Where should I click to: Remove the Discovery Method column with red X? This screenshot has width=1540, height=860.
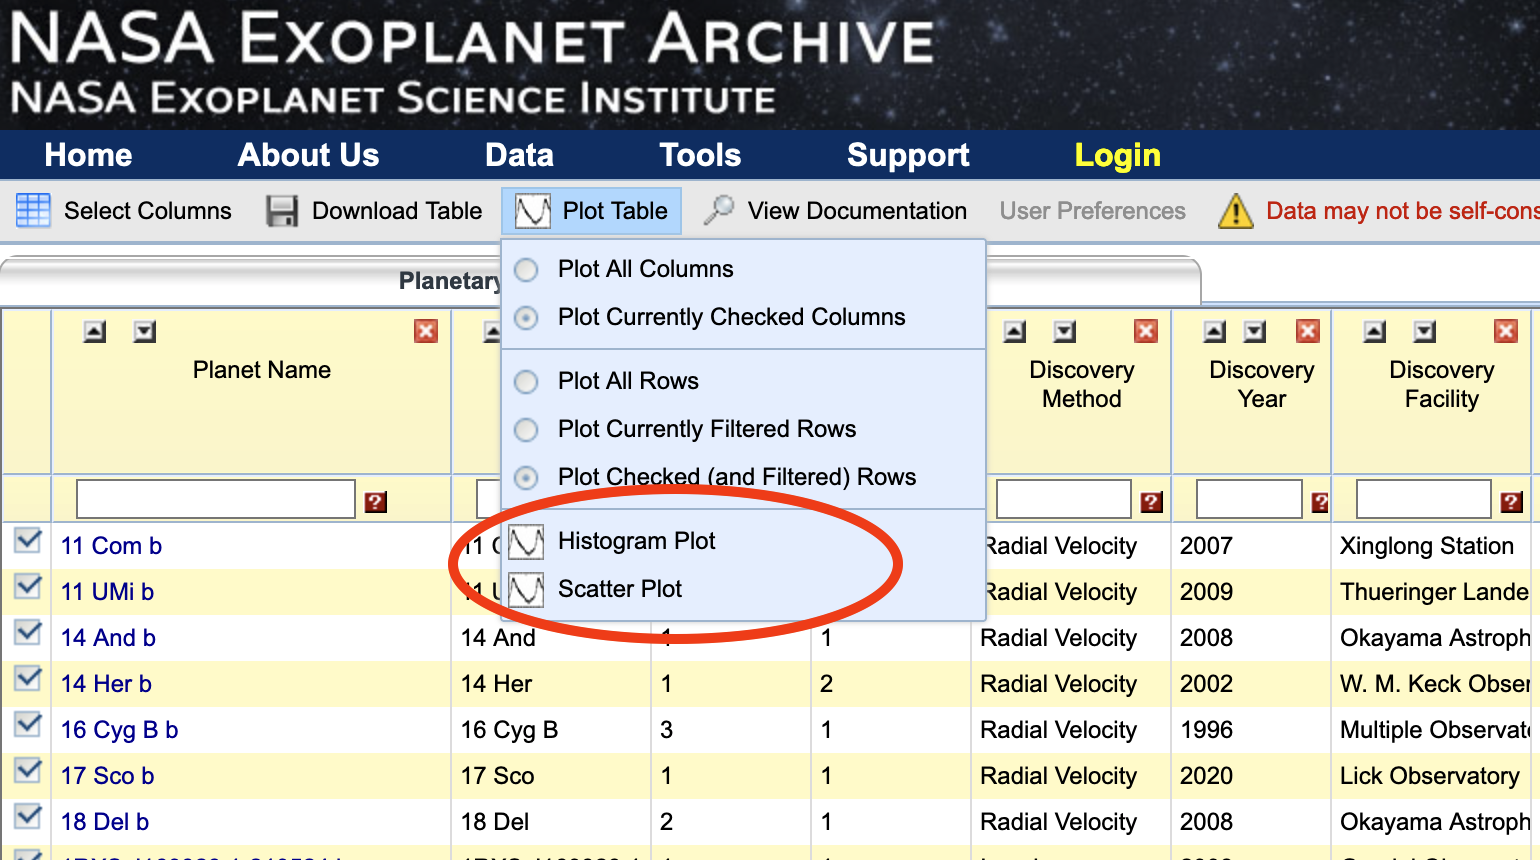click(x=1146, y=331)
